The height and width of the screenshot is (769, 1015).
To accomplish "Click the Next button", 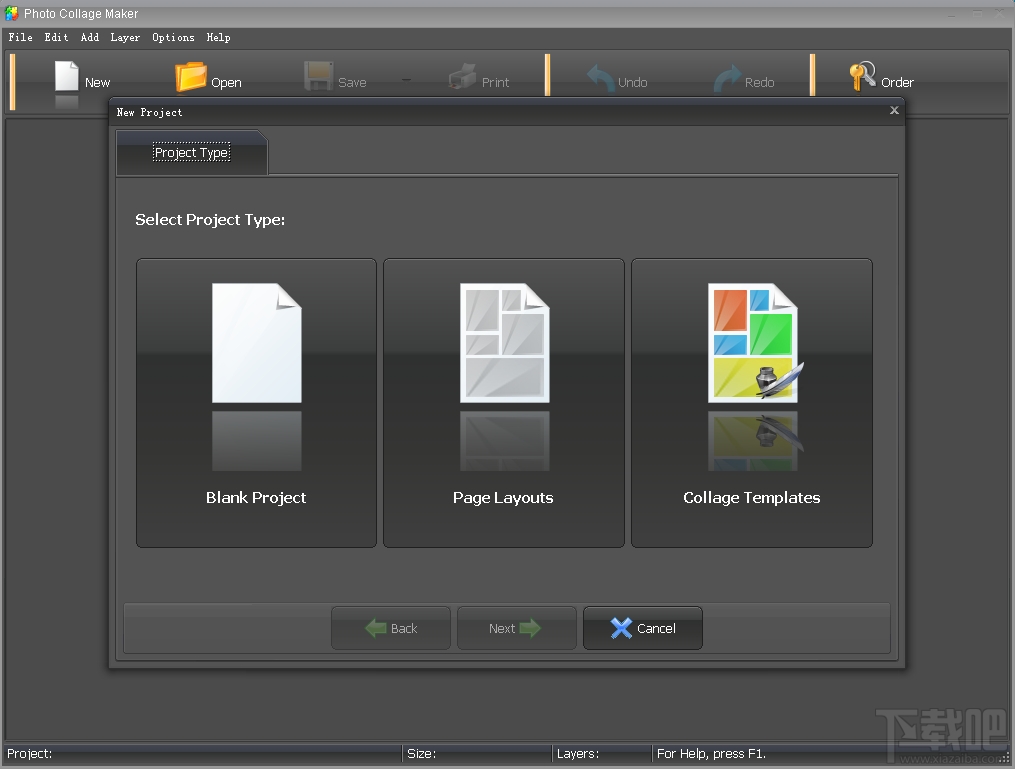I will (x=516, y=628).
